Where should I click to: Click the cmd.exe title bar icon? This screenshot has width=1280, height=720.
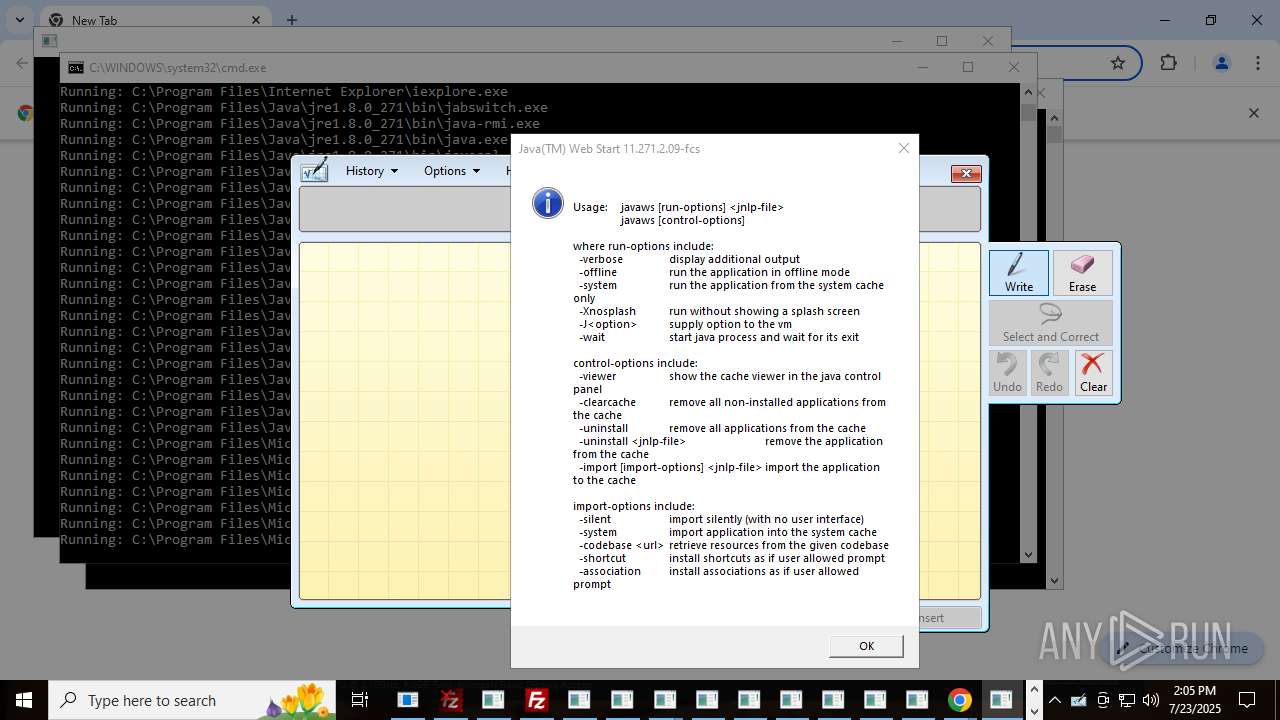(76, 68)
